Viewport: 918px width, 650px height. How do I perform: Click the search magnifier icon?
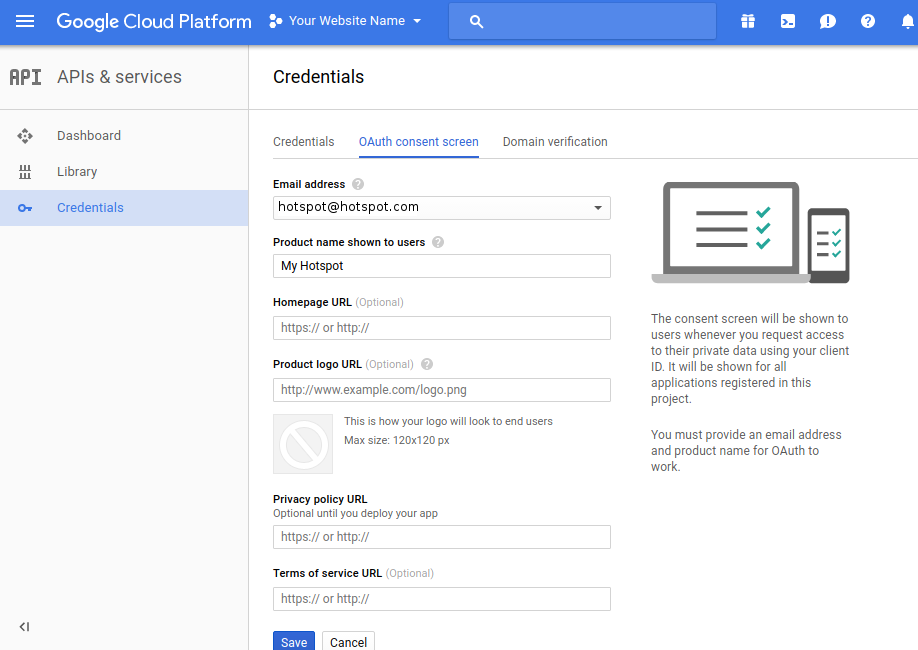coord(477,22)
